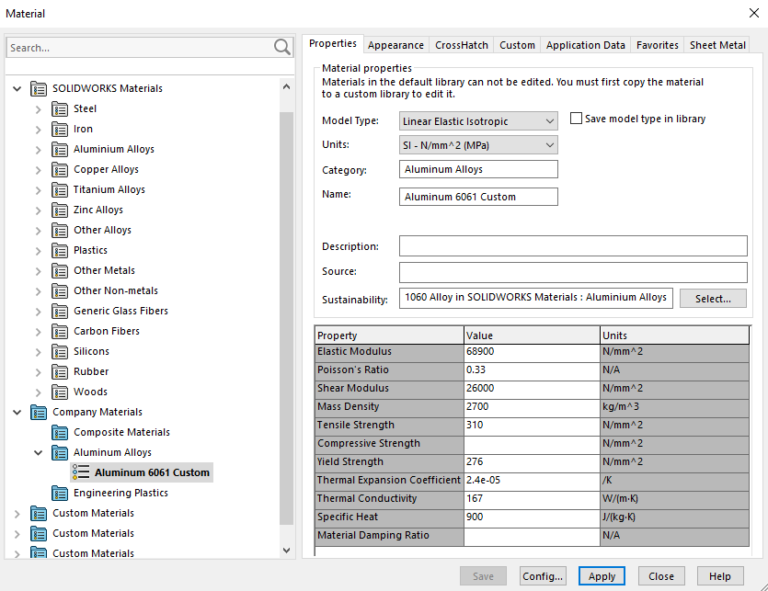
Task: Click the Engineering Plastics folder icon
Action: coord(60,493)
